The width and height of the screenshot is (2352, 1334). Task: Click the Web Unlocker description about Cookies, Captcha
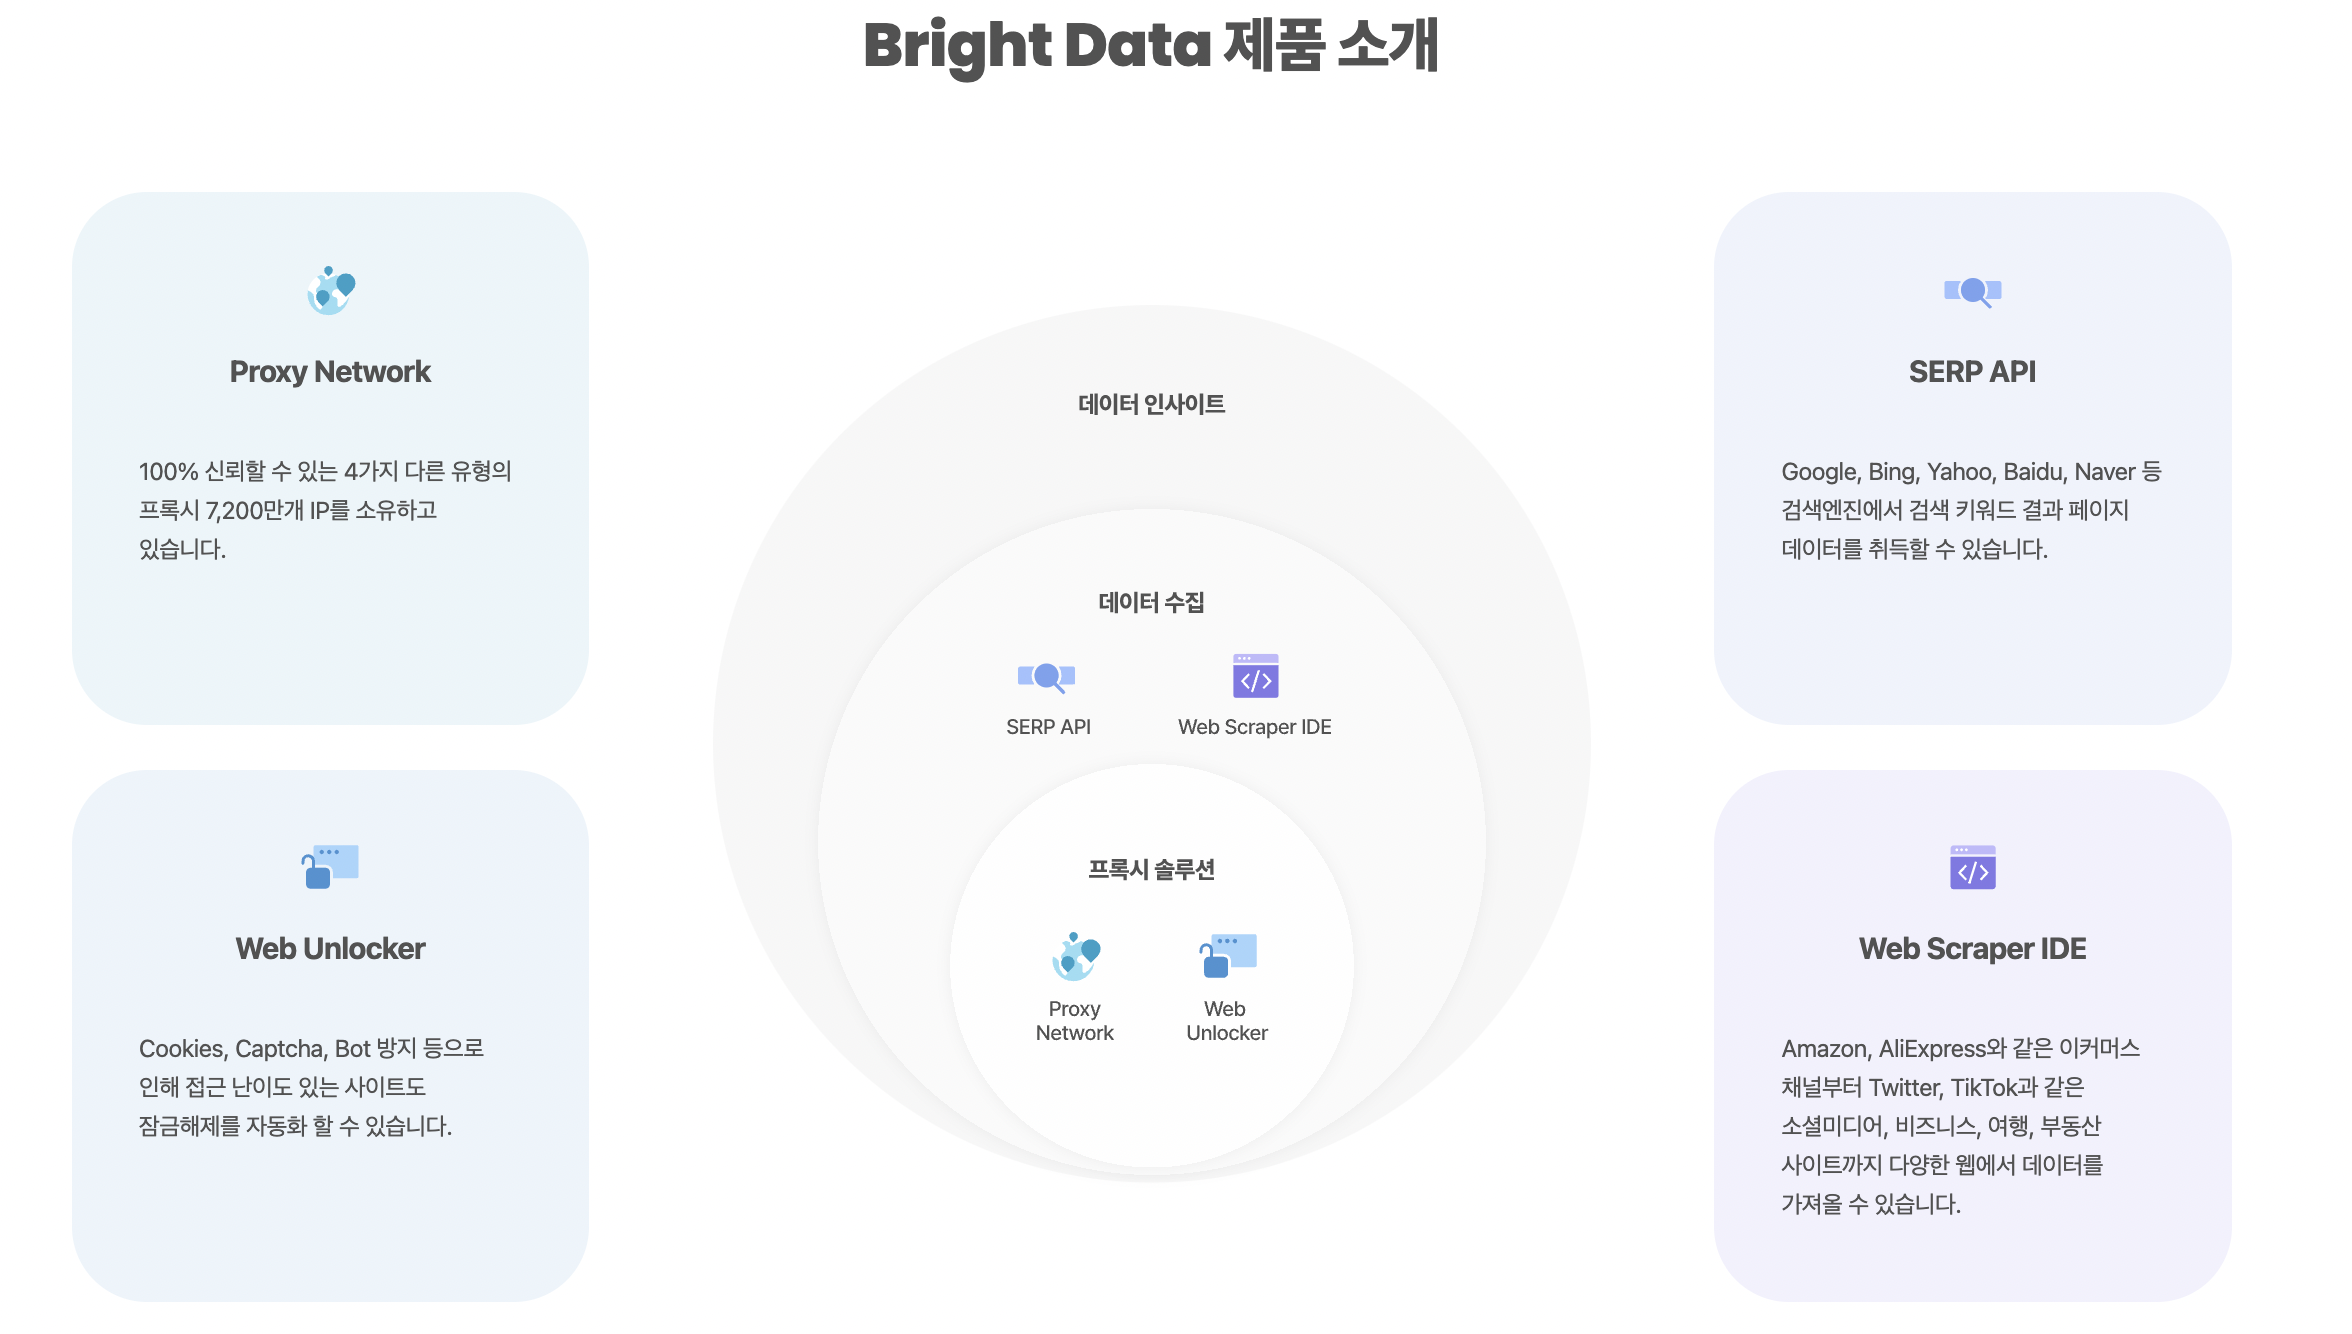point(311,1087)
